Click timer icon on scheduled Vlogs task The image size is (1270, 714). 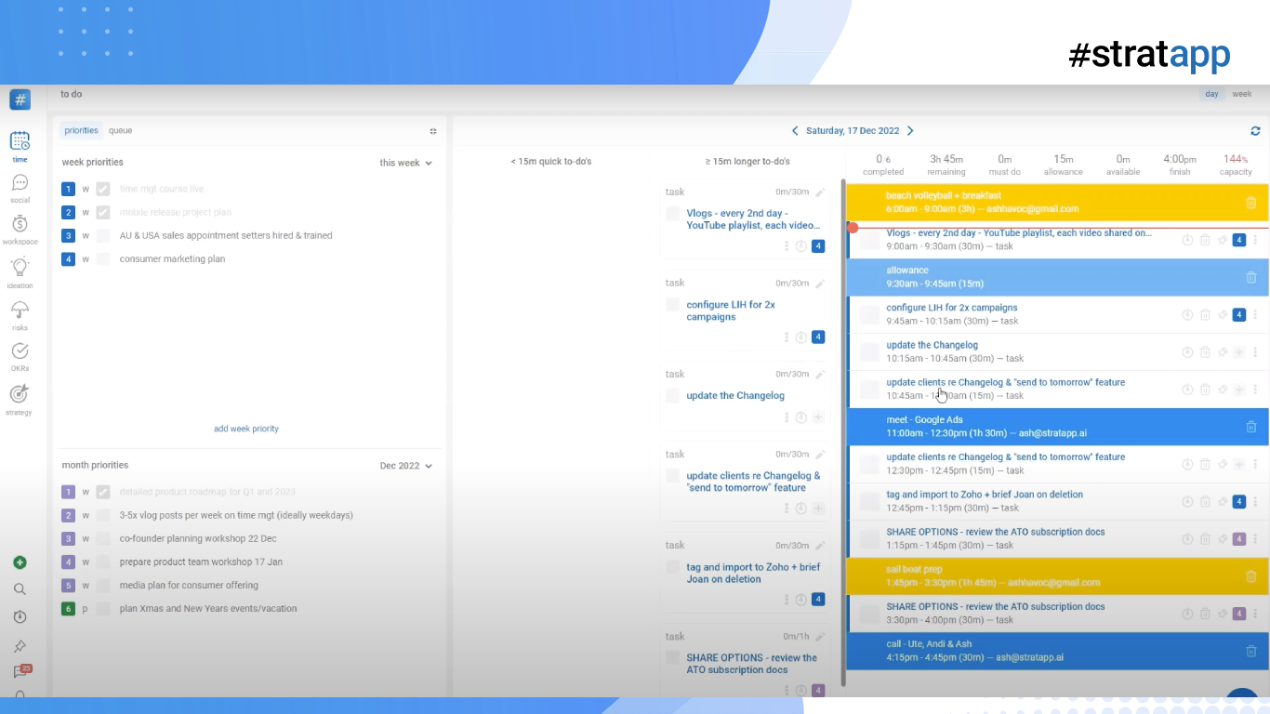pos(1187,240)
